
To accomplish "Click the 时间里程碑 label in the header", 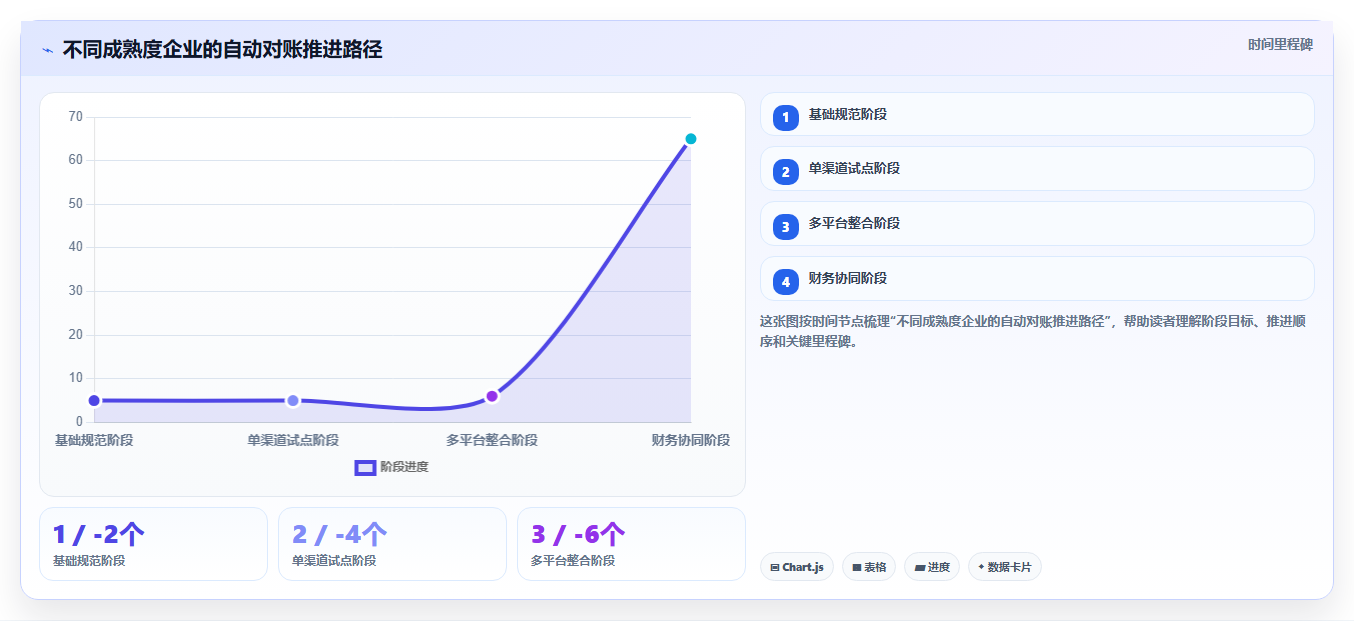I will (1280, 45).
